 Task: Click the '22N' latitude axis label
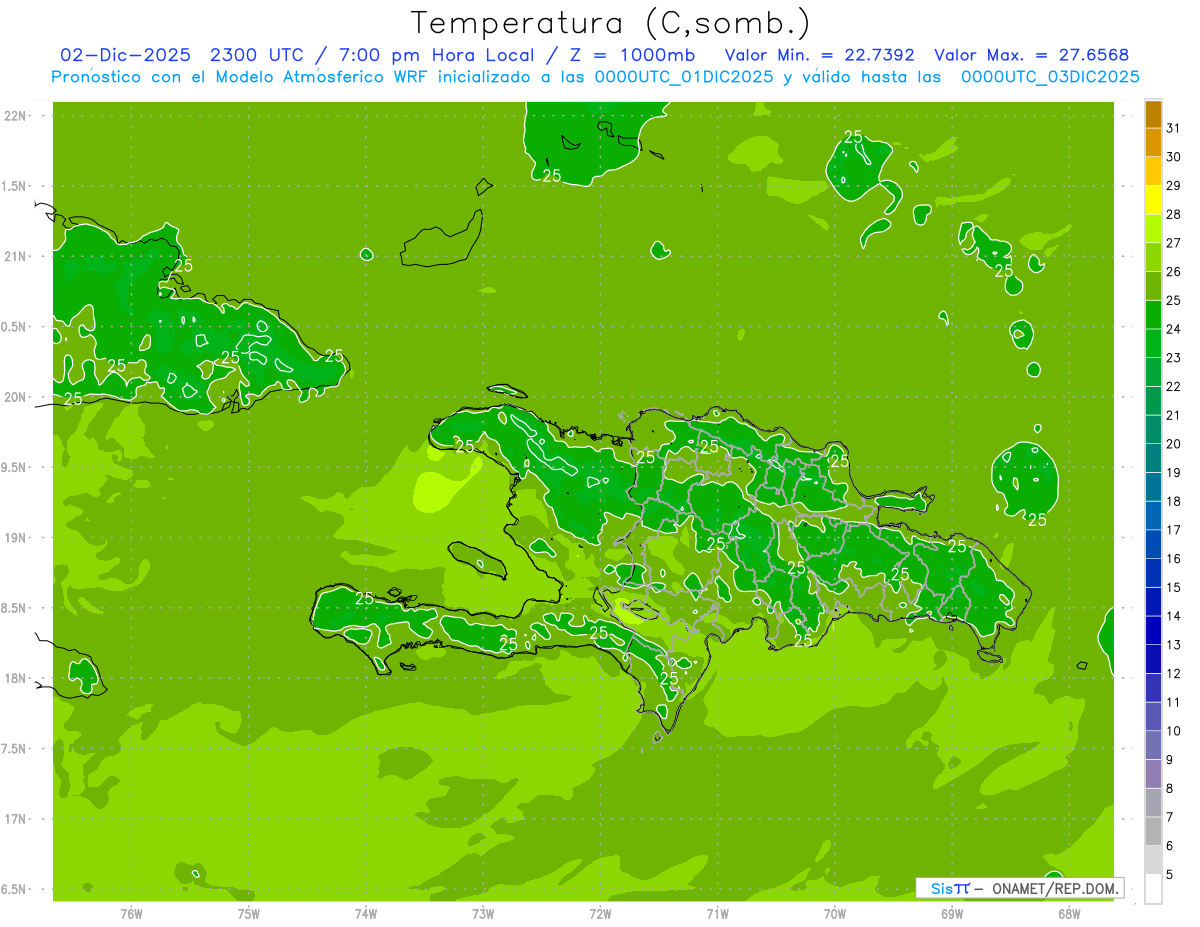[15, 116]
